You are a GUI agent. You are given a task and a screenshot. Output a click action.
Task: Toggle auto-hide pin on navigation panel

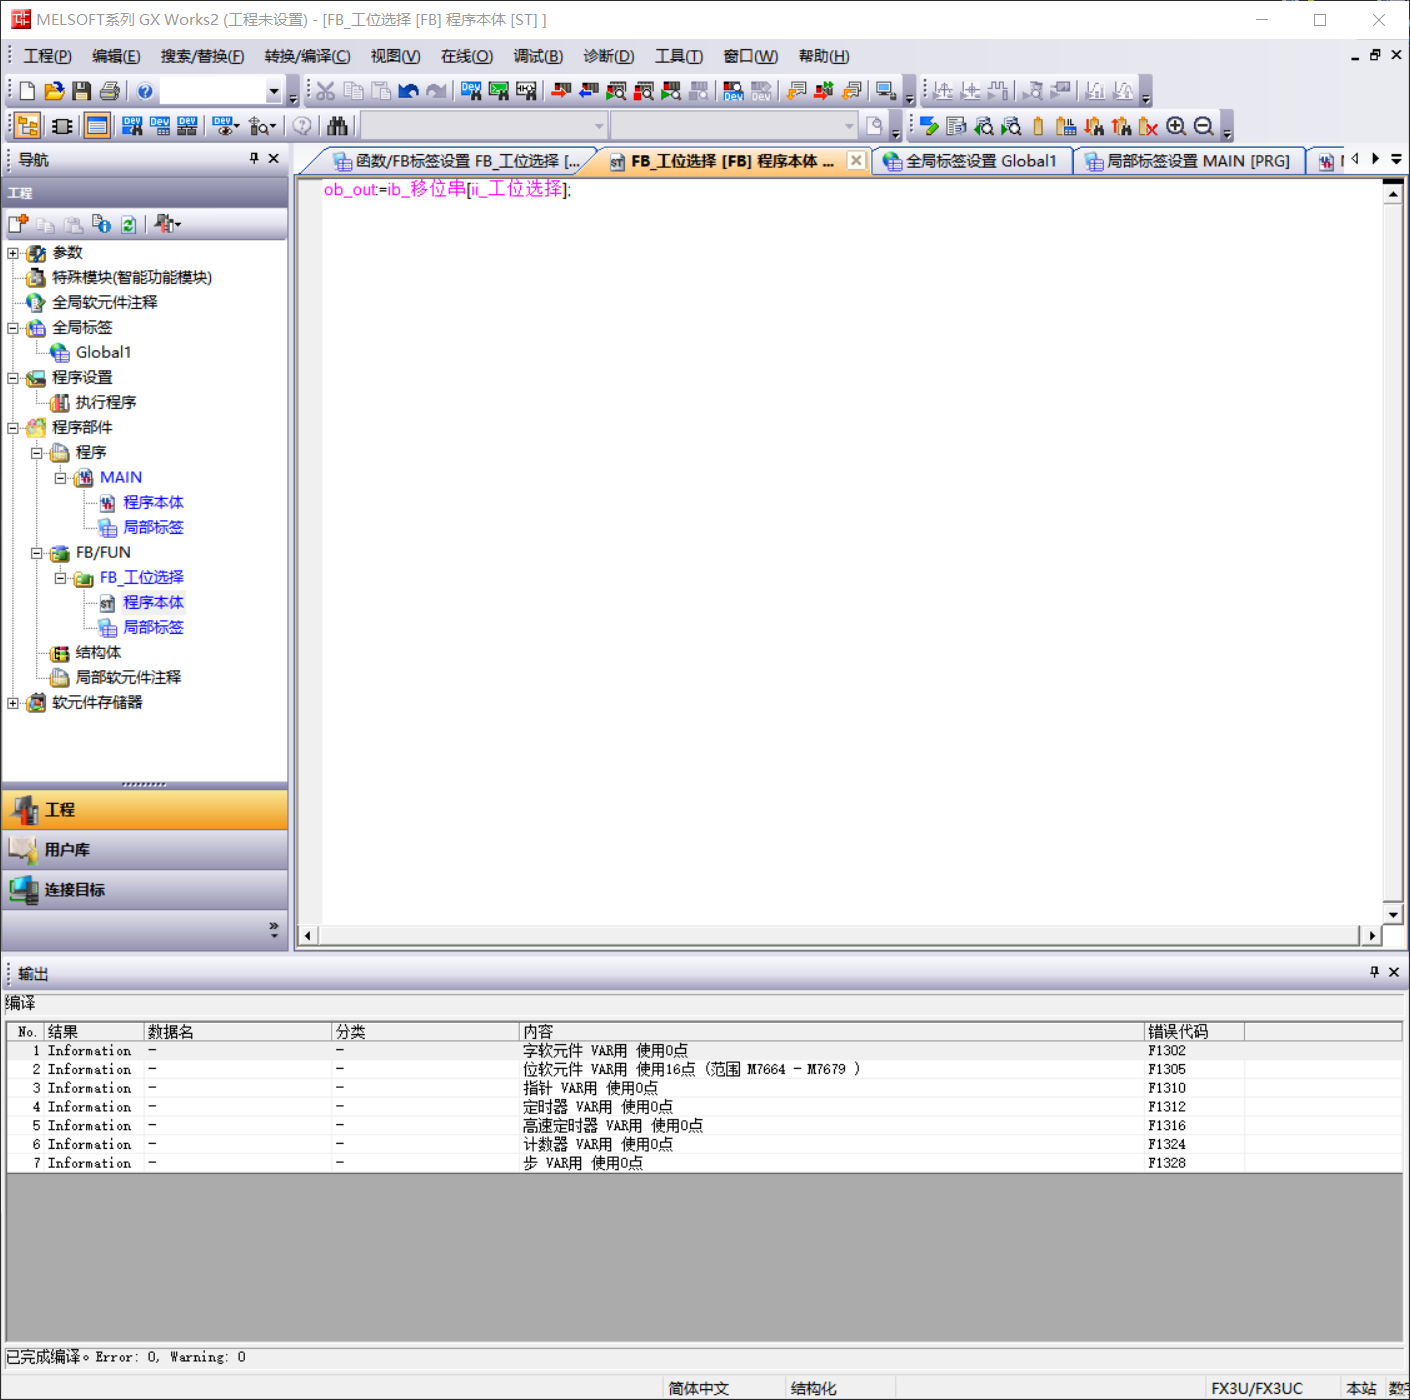(x=254, y=158)
